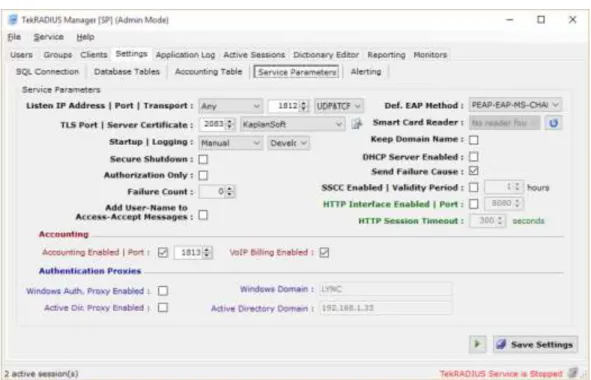The image size is (591, 380).
Task: Click the Active Directory Domain input field
Action: (386, 308)
